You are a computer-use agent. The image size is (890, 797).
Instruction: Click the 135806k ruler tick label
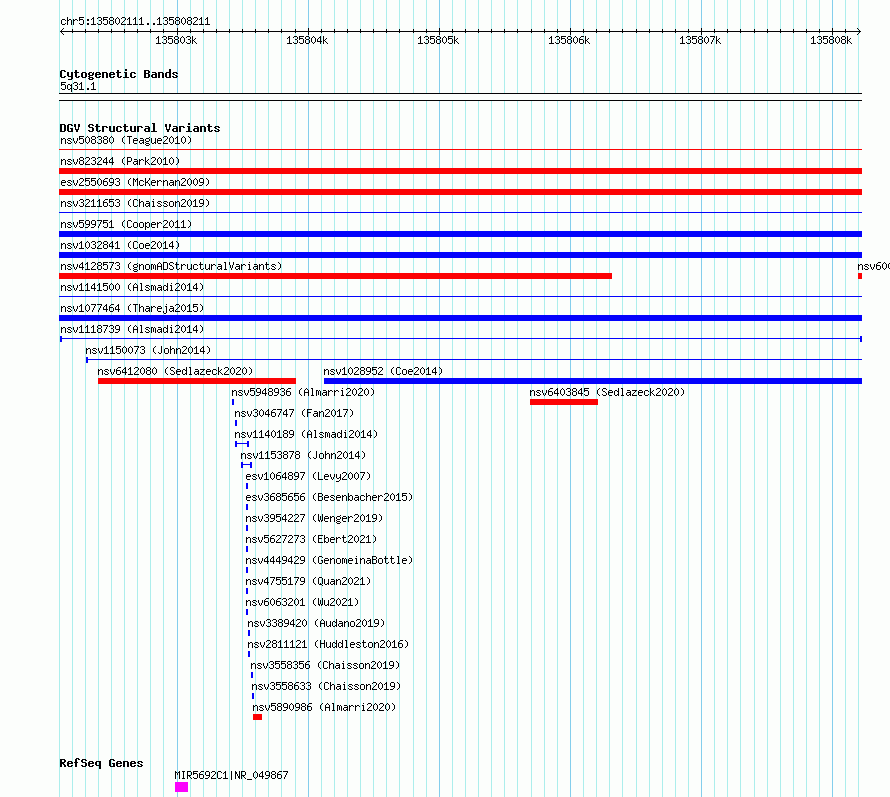569,40
